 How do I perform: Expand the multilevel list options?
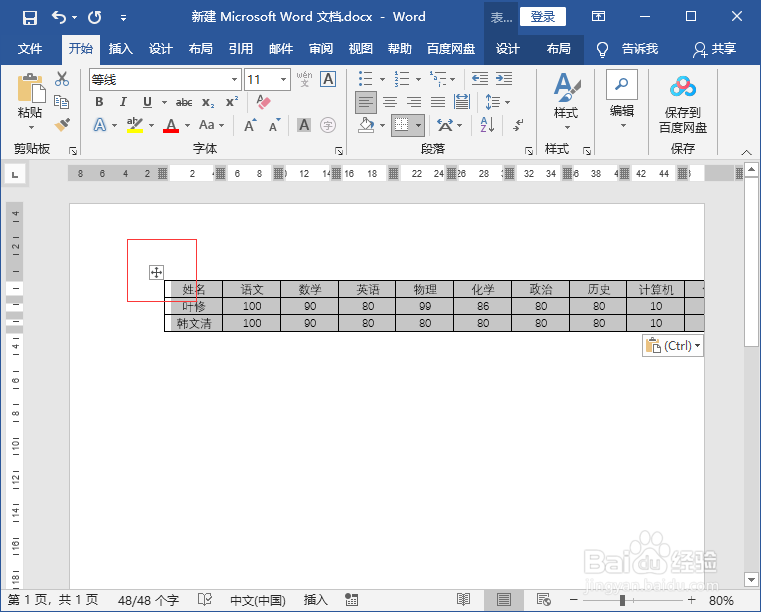pos(452,79)
